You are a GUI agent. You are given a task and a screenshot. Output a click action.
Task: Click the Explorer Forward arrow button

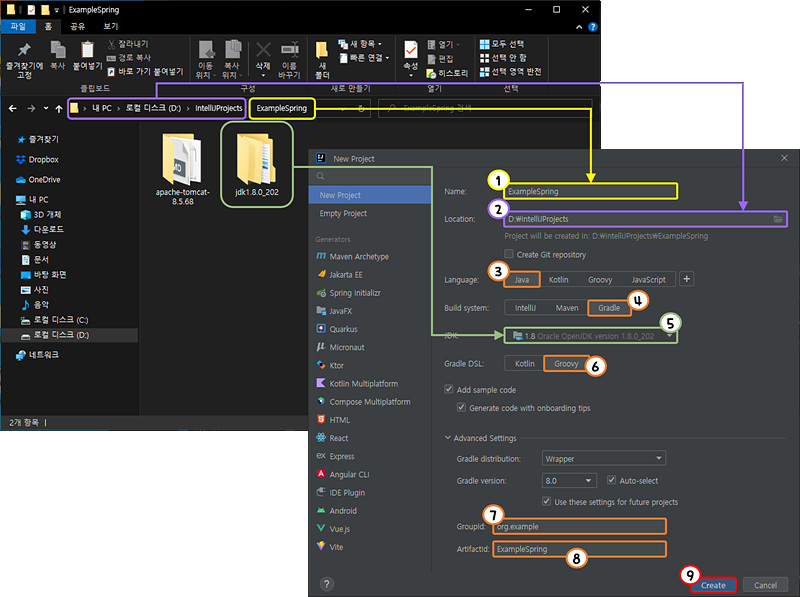[x=31, y=108]
